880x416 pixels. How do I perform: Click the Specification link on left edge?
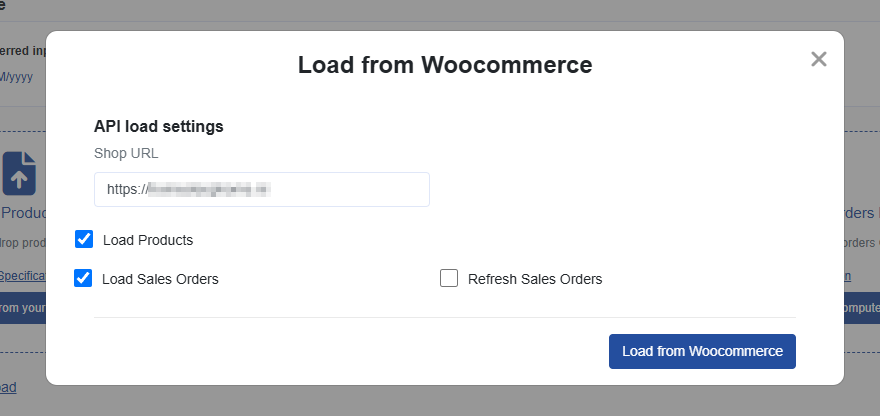(22, 276)
